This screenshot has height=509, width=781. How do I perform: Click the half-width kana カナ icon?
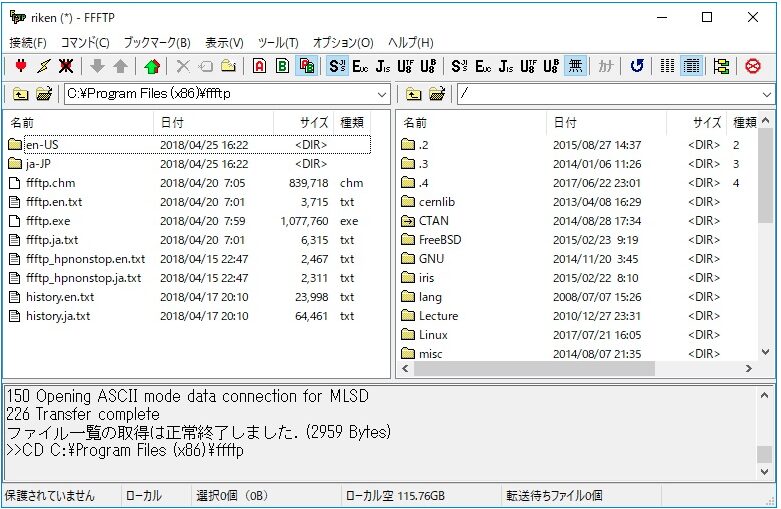tap(606, 66)
